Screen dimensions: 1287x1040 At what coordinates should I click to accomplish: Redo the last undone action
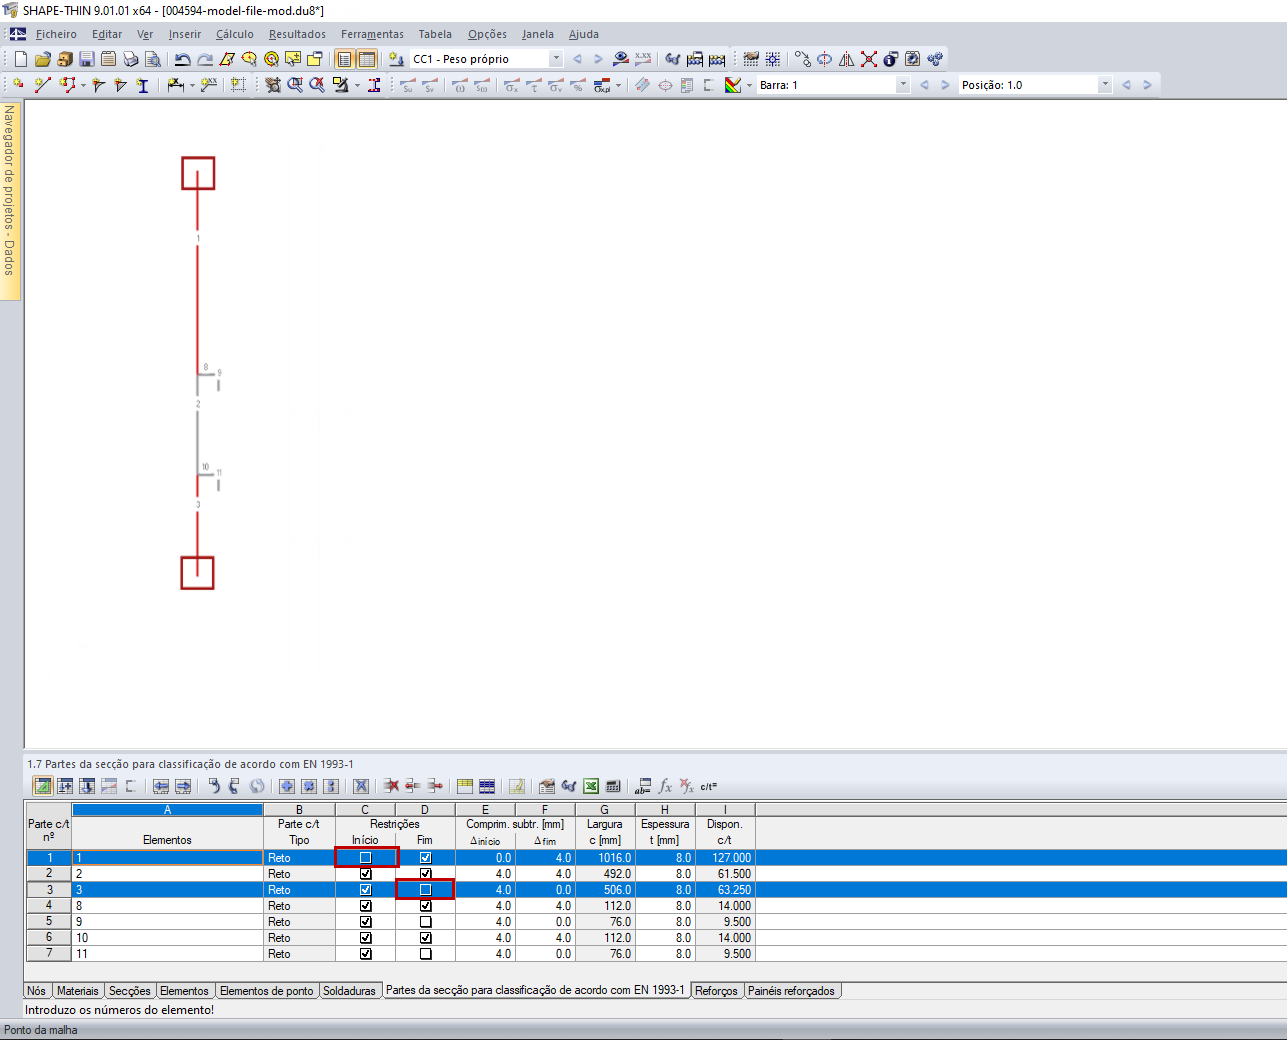[x=204, y=59]
